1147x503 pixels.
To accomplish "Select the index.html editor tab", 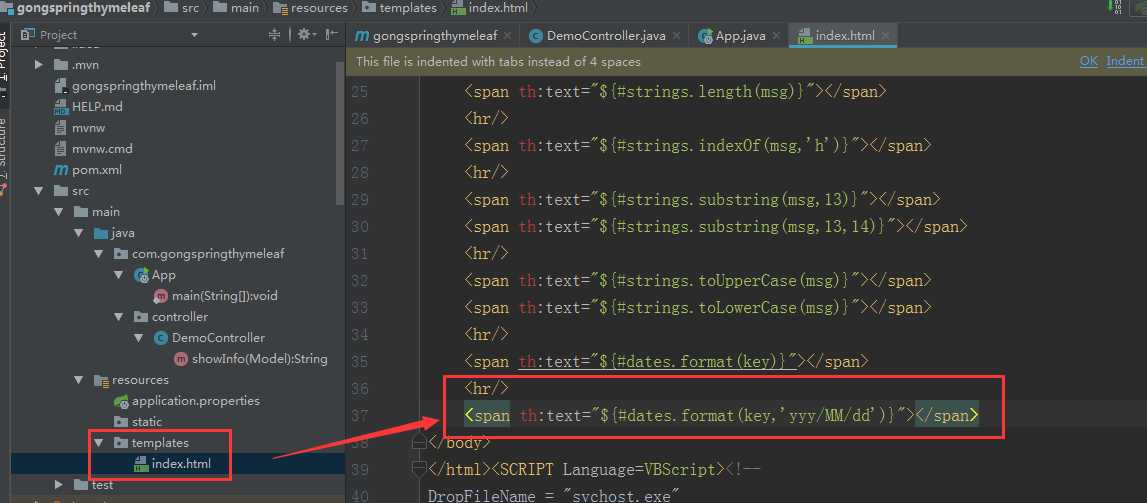I will [x=842, y=35].
